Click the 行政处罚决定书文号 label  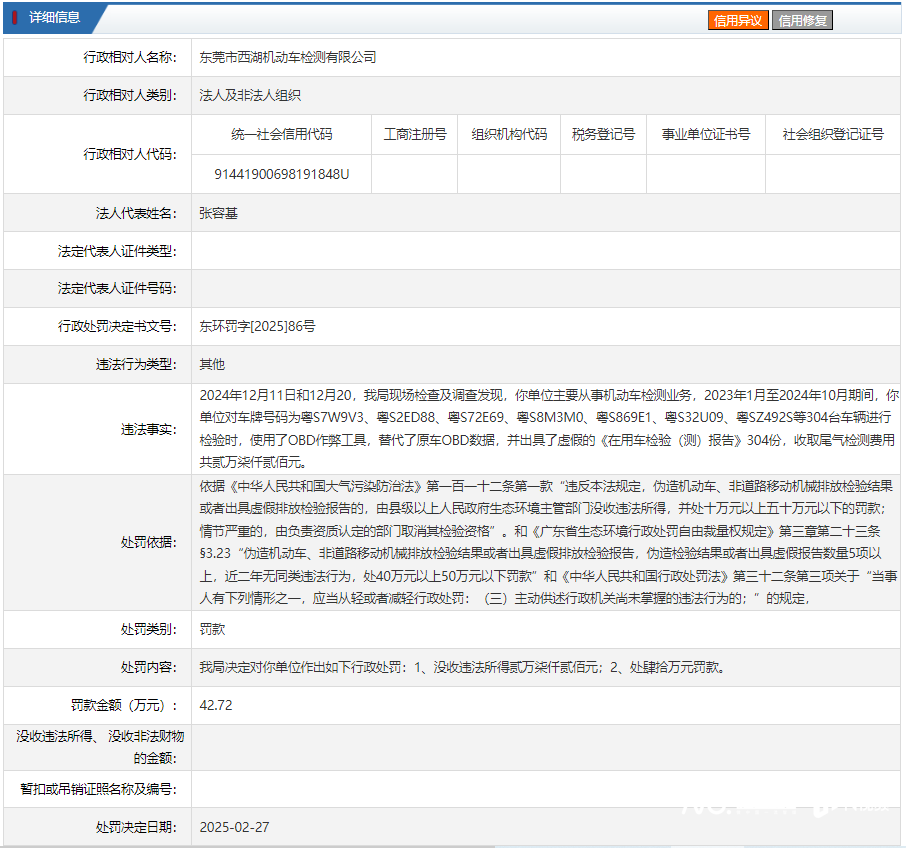(x=117, y=326)
